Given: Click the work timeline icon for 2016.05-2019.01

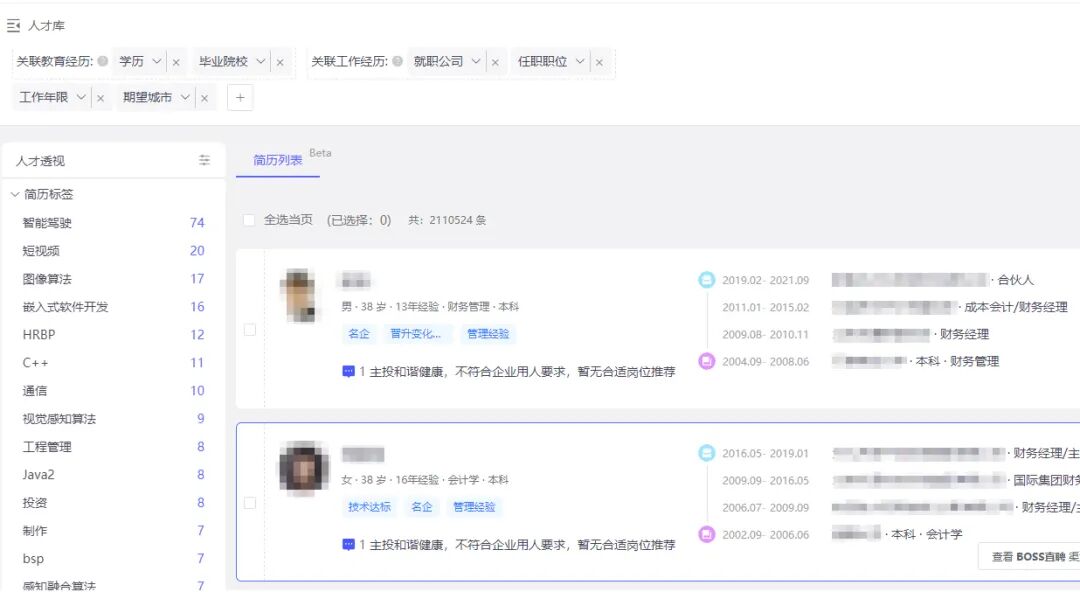Looking at the screenshot, I should point(707,453).
